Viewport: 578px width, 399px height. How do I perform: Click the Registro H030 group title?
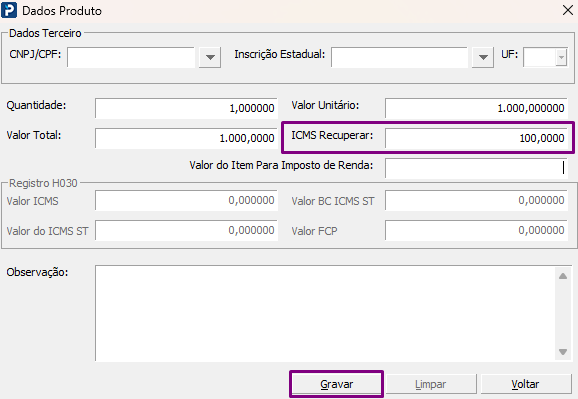click(43, 183)
